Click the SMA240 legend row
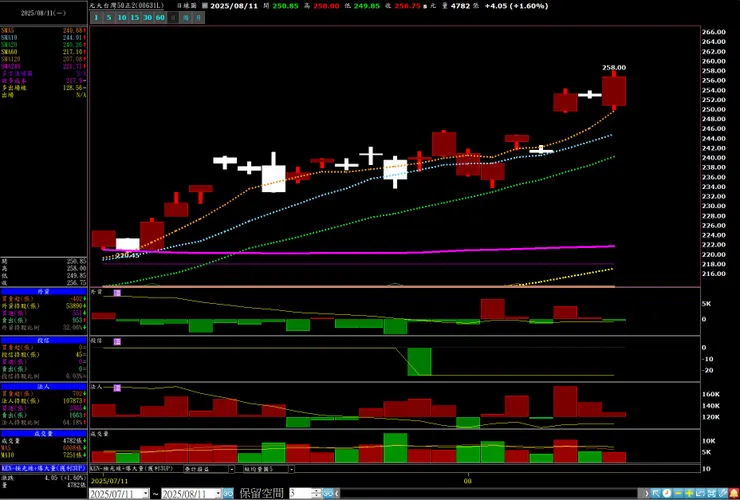This screenshot has height=500, width=740. coord(43,67)
